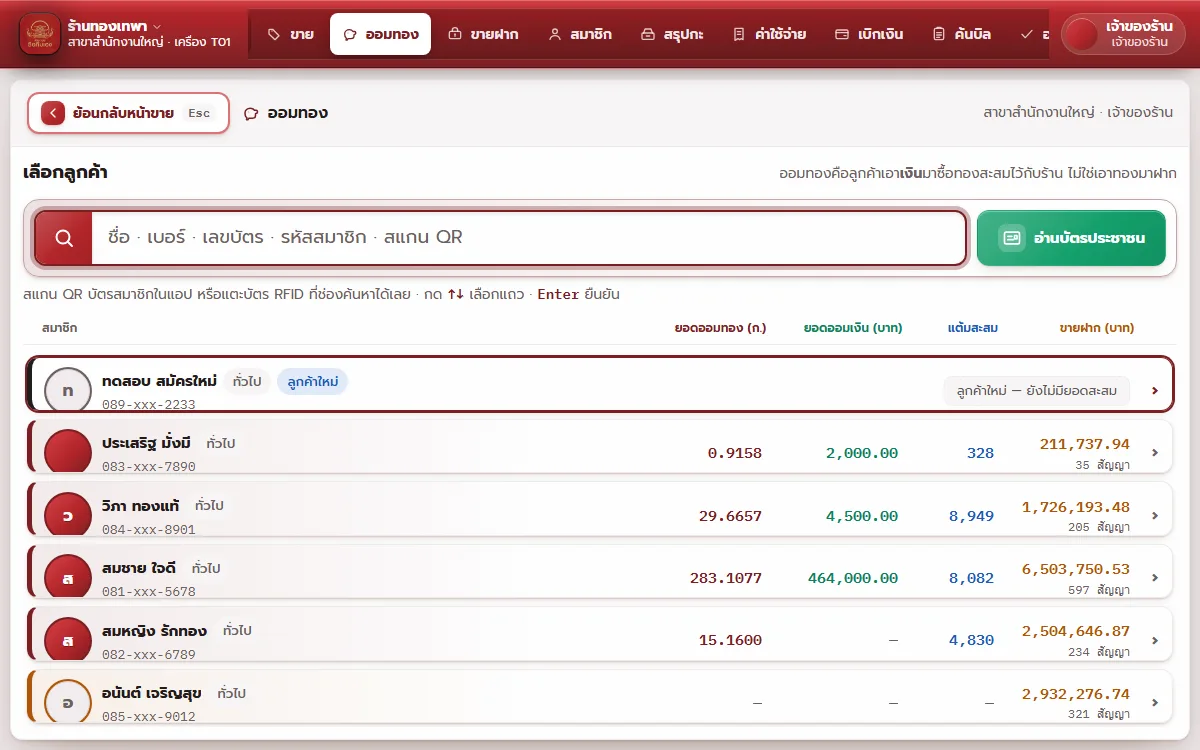
Task: Click the avatar of ทดสอบ สมัครใหม่
Action: (68, 390)
